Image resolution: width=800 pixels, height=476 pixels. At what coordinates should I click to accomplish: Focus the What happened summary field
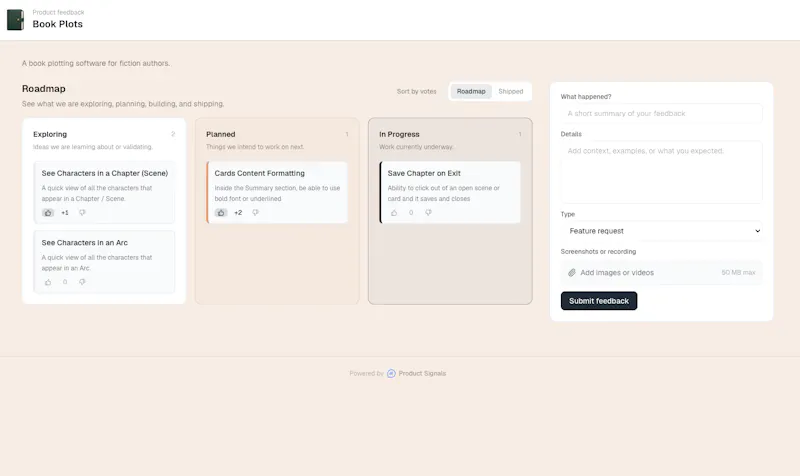point(661,113)
